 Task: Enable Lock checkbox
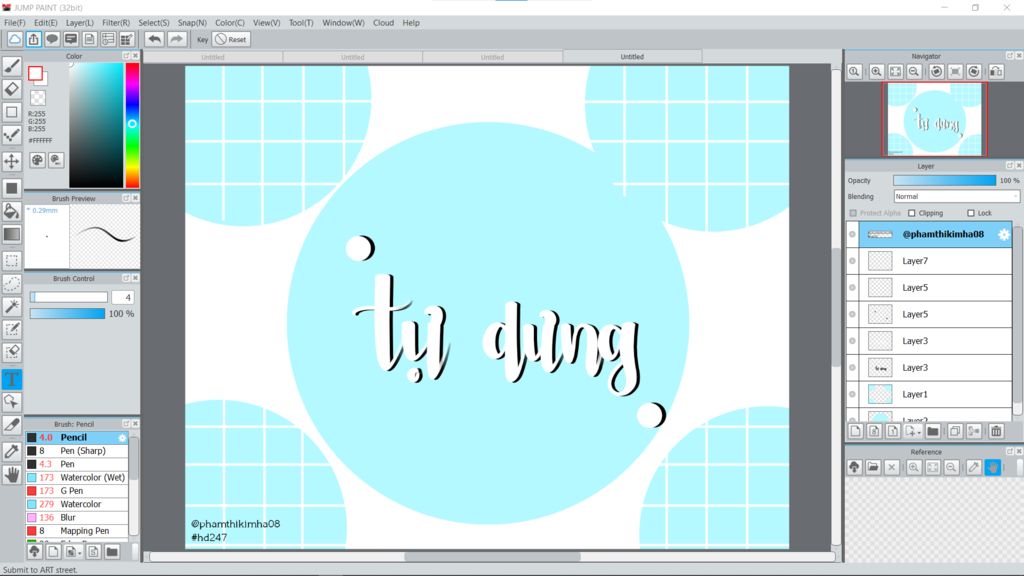[x=970, y=213]
